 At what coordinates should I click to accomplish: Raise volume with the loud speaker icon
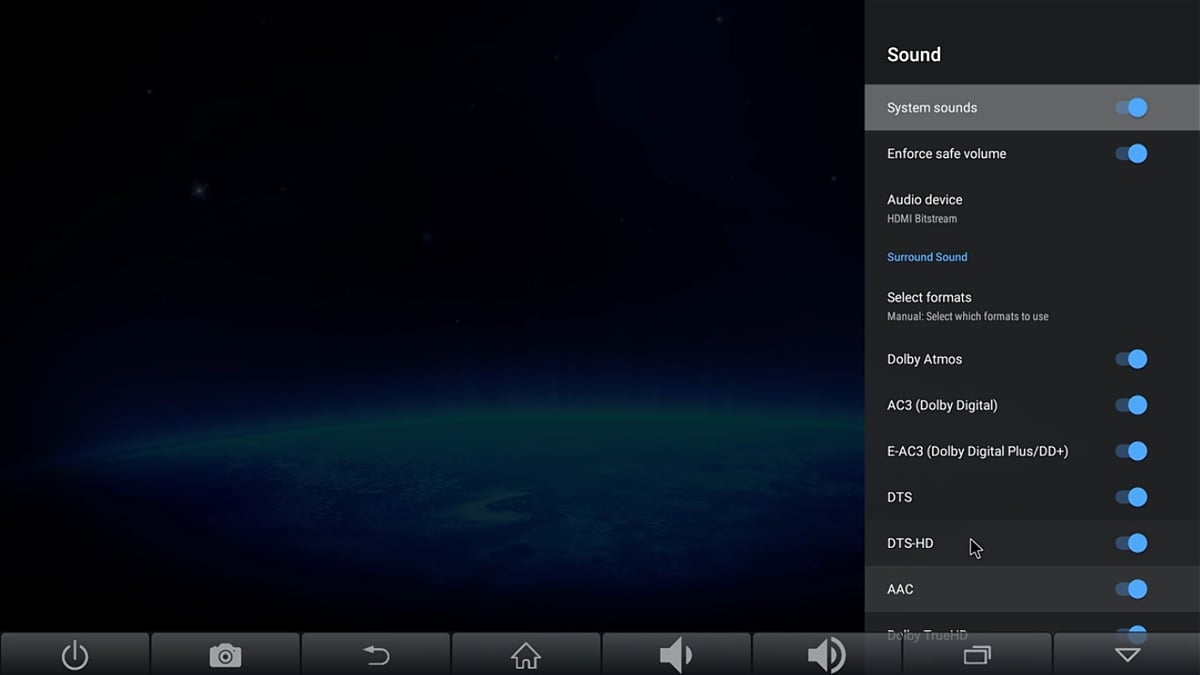(826, 655)
